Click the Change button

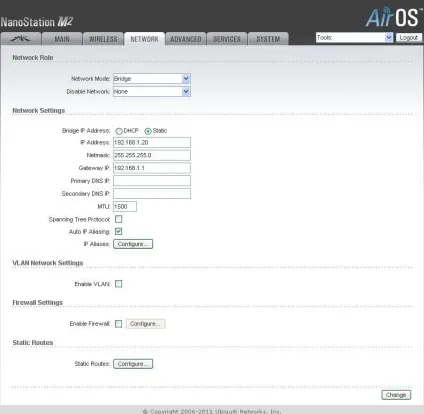coord(396,395)
